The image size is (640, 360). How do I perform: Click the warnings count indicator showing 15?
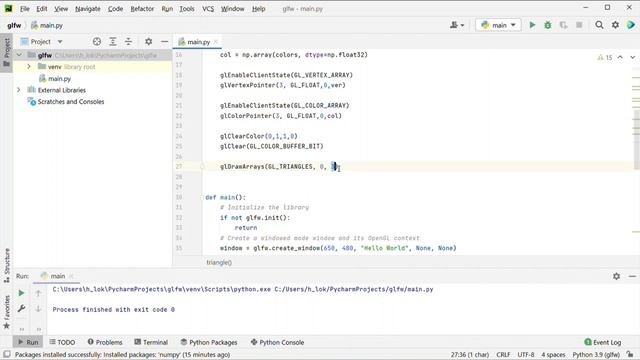coord(605,58)
